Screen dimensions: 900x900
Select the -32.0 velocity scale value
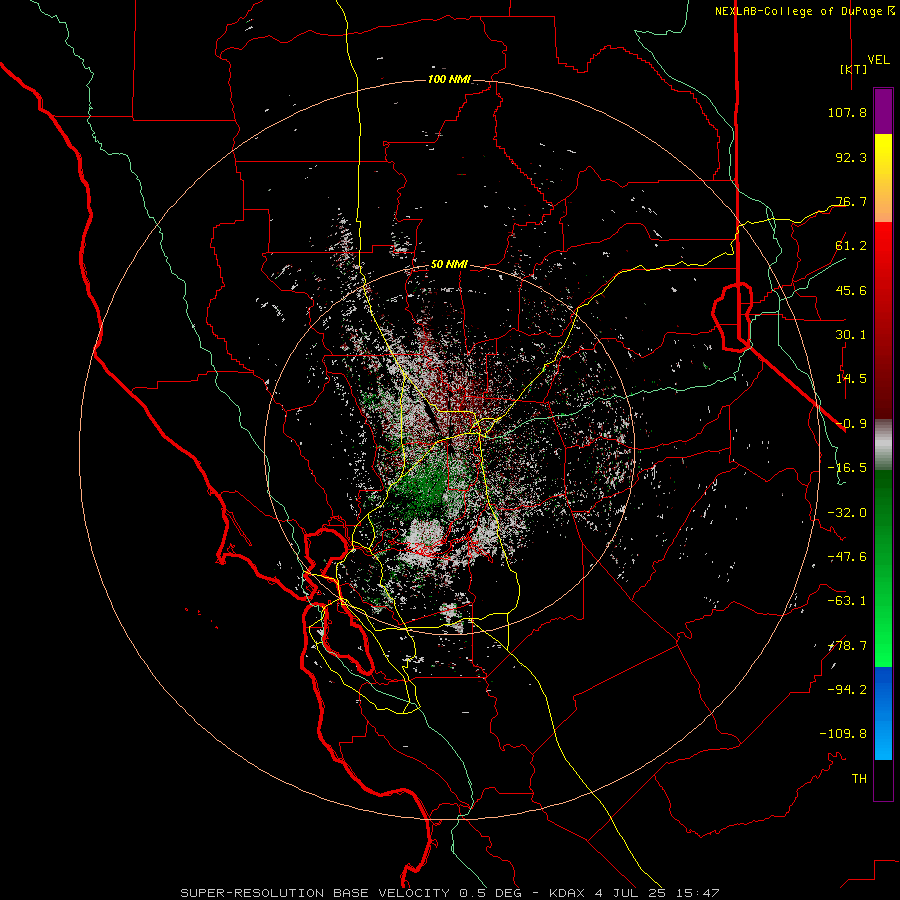(847, 513)
